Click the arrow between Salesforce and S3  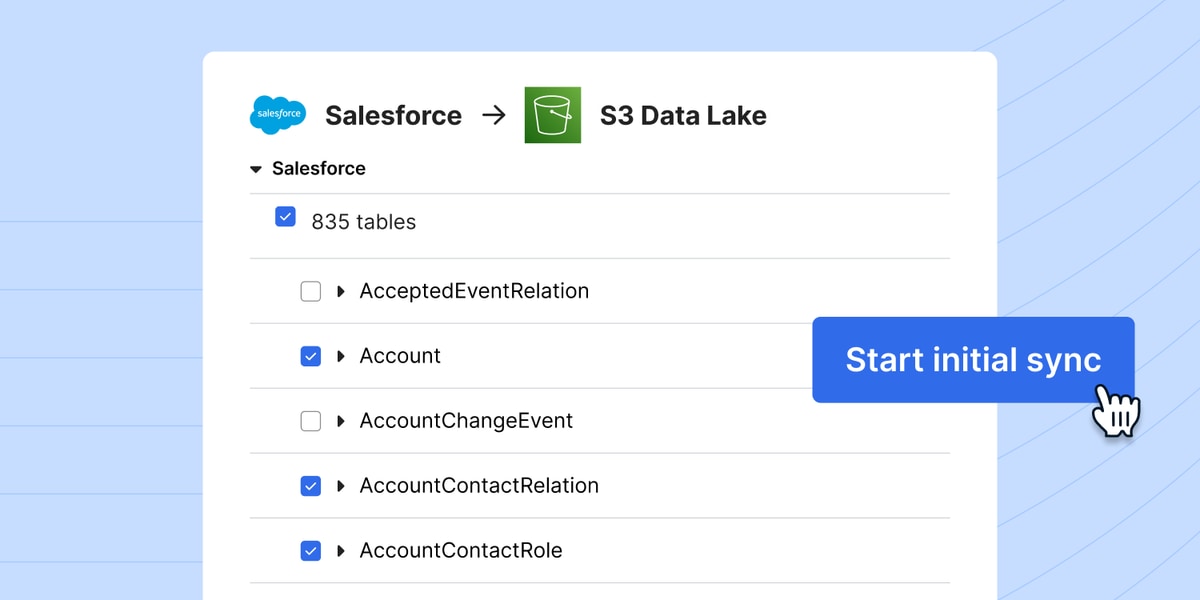[493, 115]
